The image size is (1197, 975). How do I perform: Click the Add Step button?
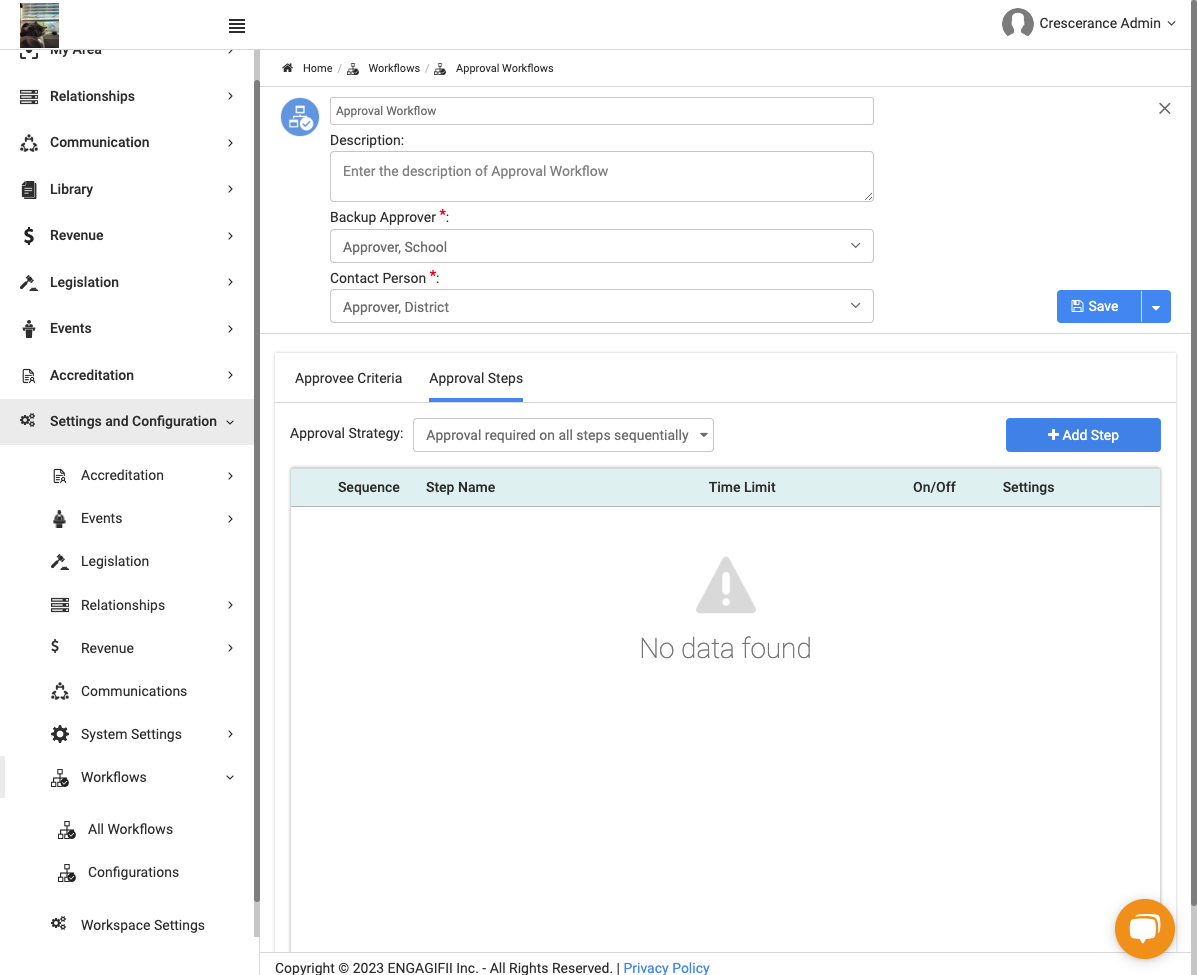[1083, 435]
